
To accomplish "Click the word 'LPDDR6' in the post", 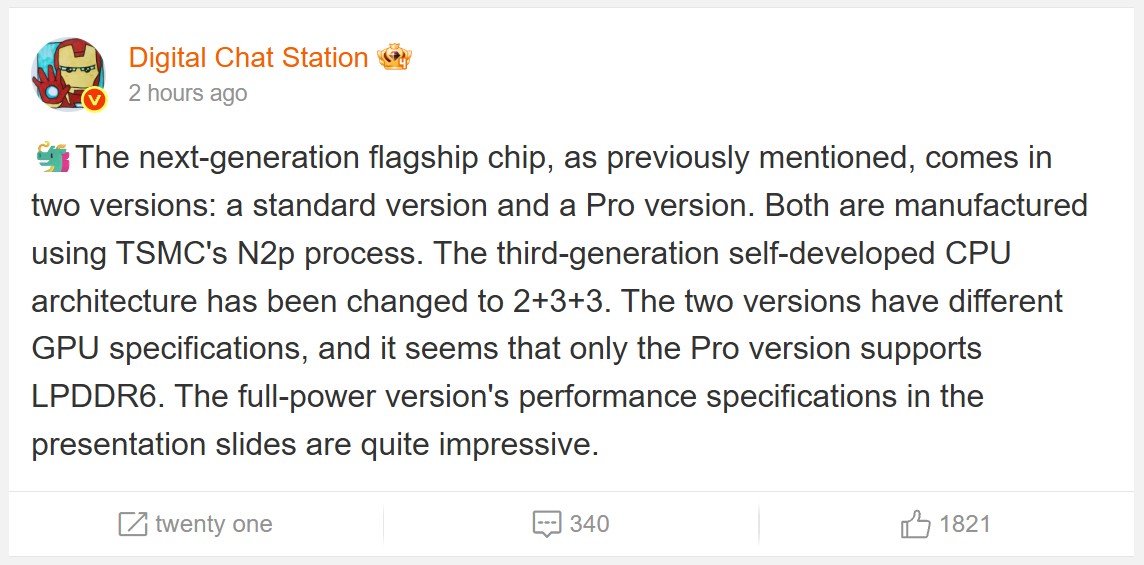I will point(93,397).
